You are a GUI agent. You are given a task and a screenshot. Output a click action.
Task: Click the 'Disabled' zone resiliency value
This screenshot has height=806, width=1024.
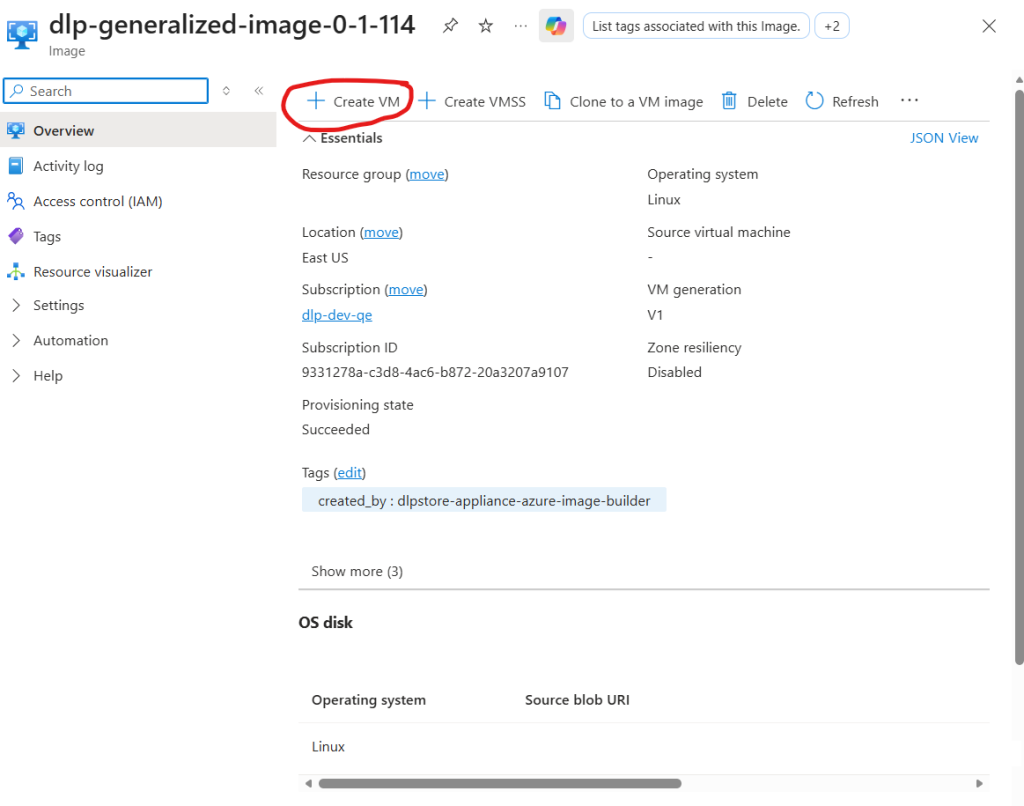[675, 372]
